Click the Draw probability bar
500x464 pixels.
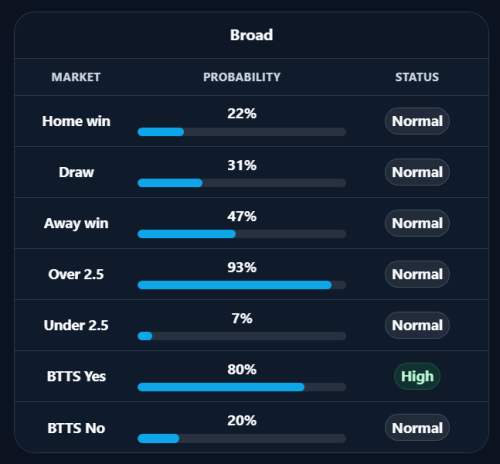click(x=242, y=183)
